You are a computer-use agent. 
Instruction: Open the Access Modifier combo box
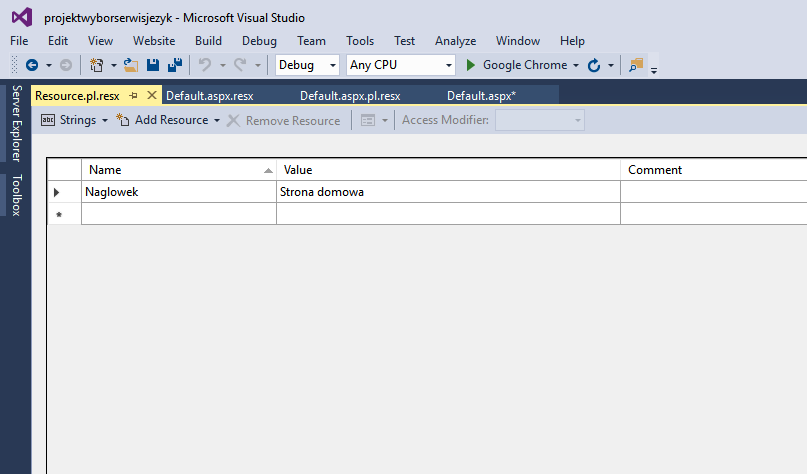(540, 120)
